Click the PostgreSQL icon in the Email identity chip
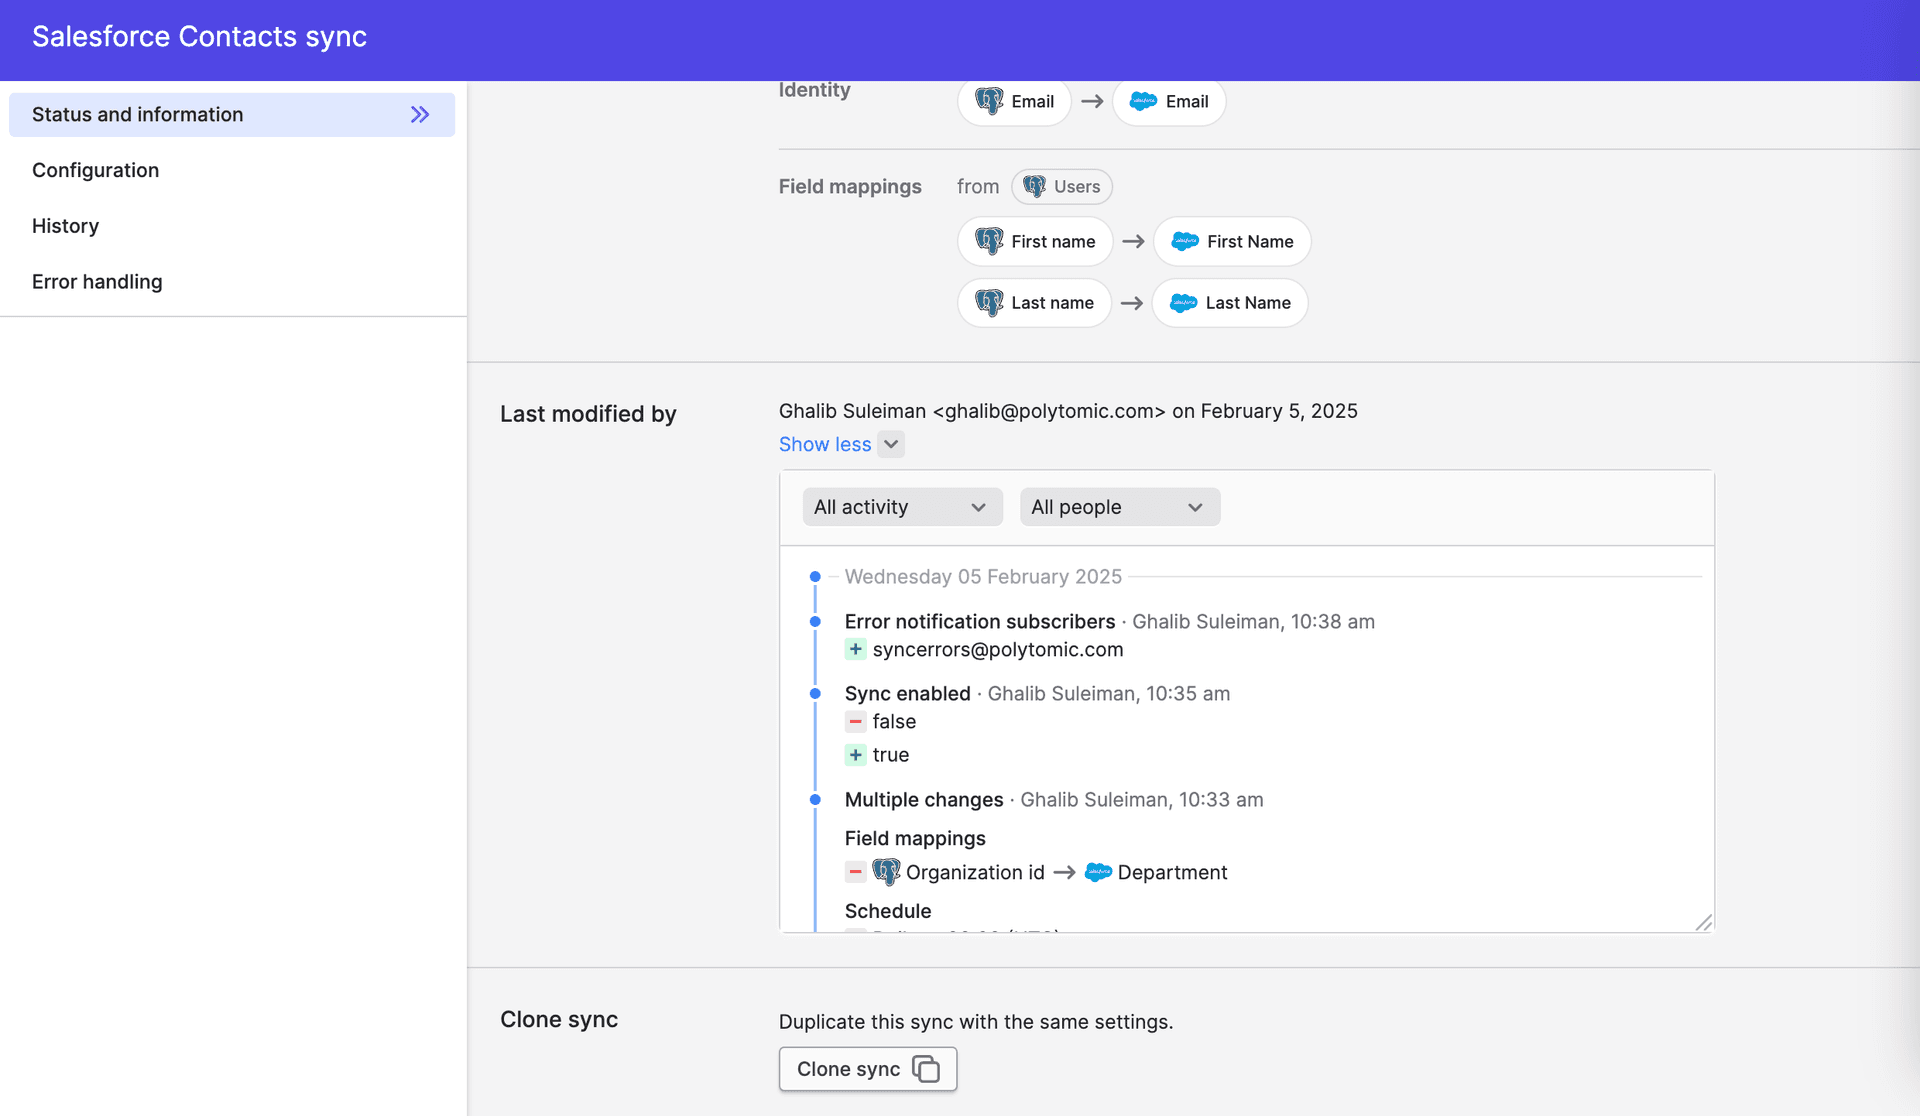Screen dimensions: 1920x1116 click(989, 101)
